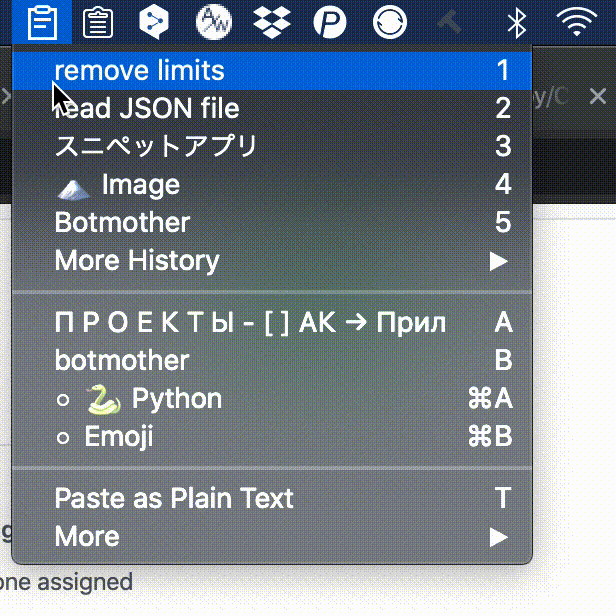
Task: Open the Bluetooth menu bar icon
Action: pyautogui.click(x=517, y=23)
